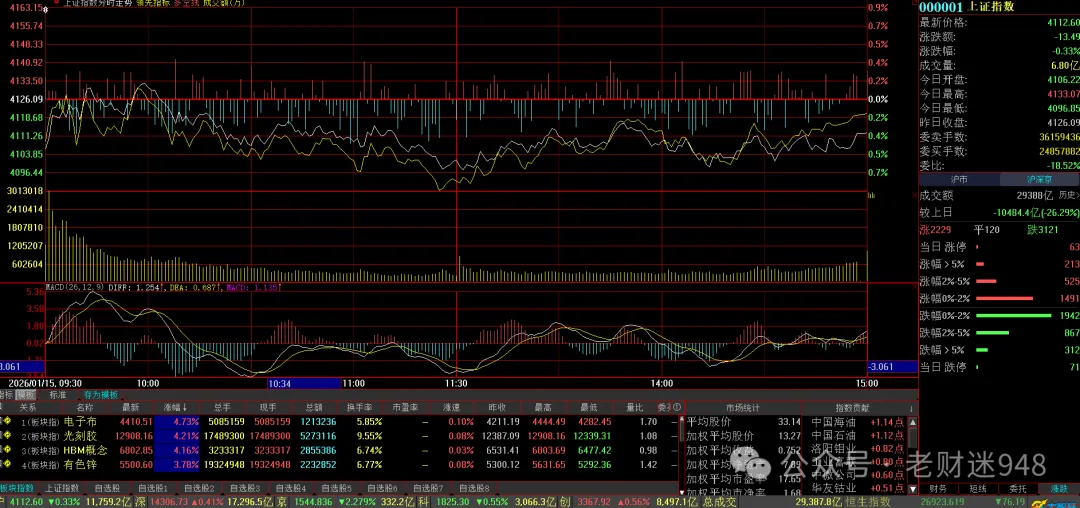
Task: Open the 历史 dropdown next to 成交额
Action: [1068, 196]
